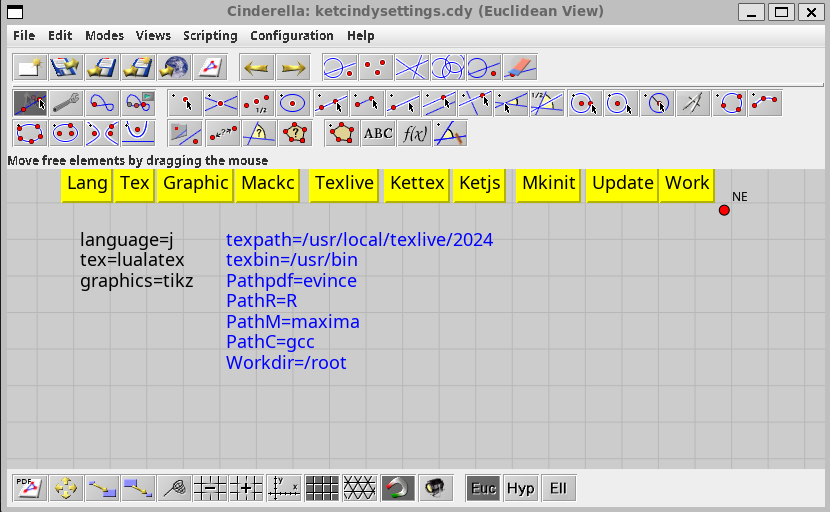Select the angle bisector tool
This screenshot has width=830, height=512.
tap(547, 103)
